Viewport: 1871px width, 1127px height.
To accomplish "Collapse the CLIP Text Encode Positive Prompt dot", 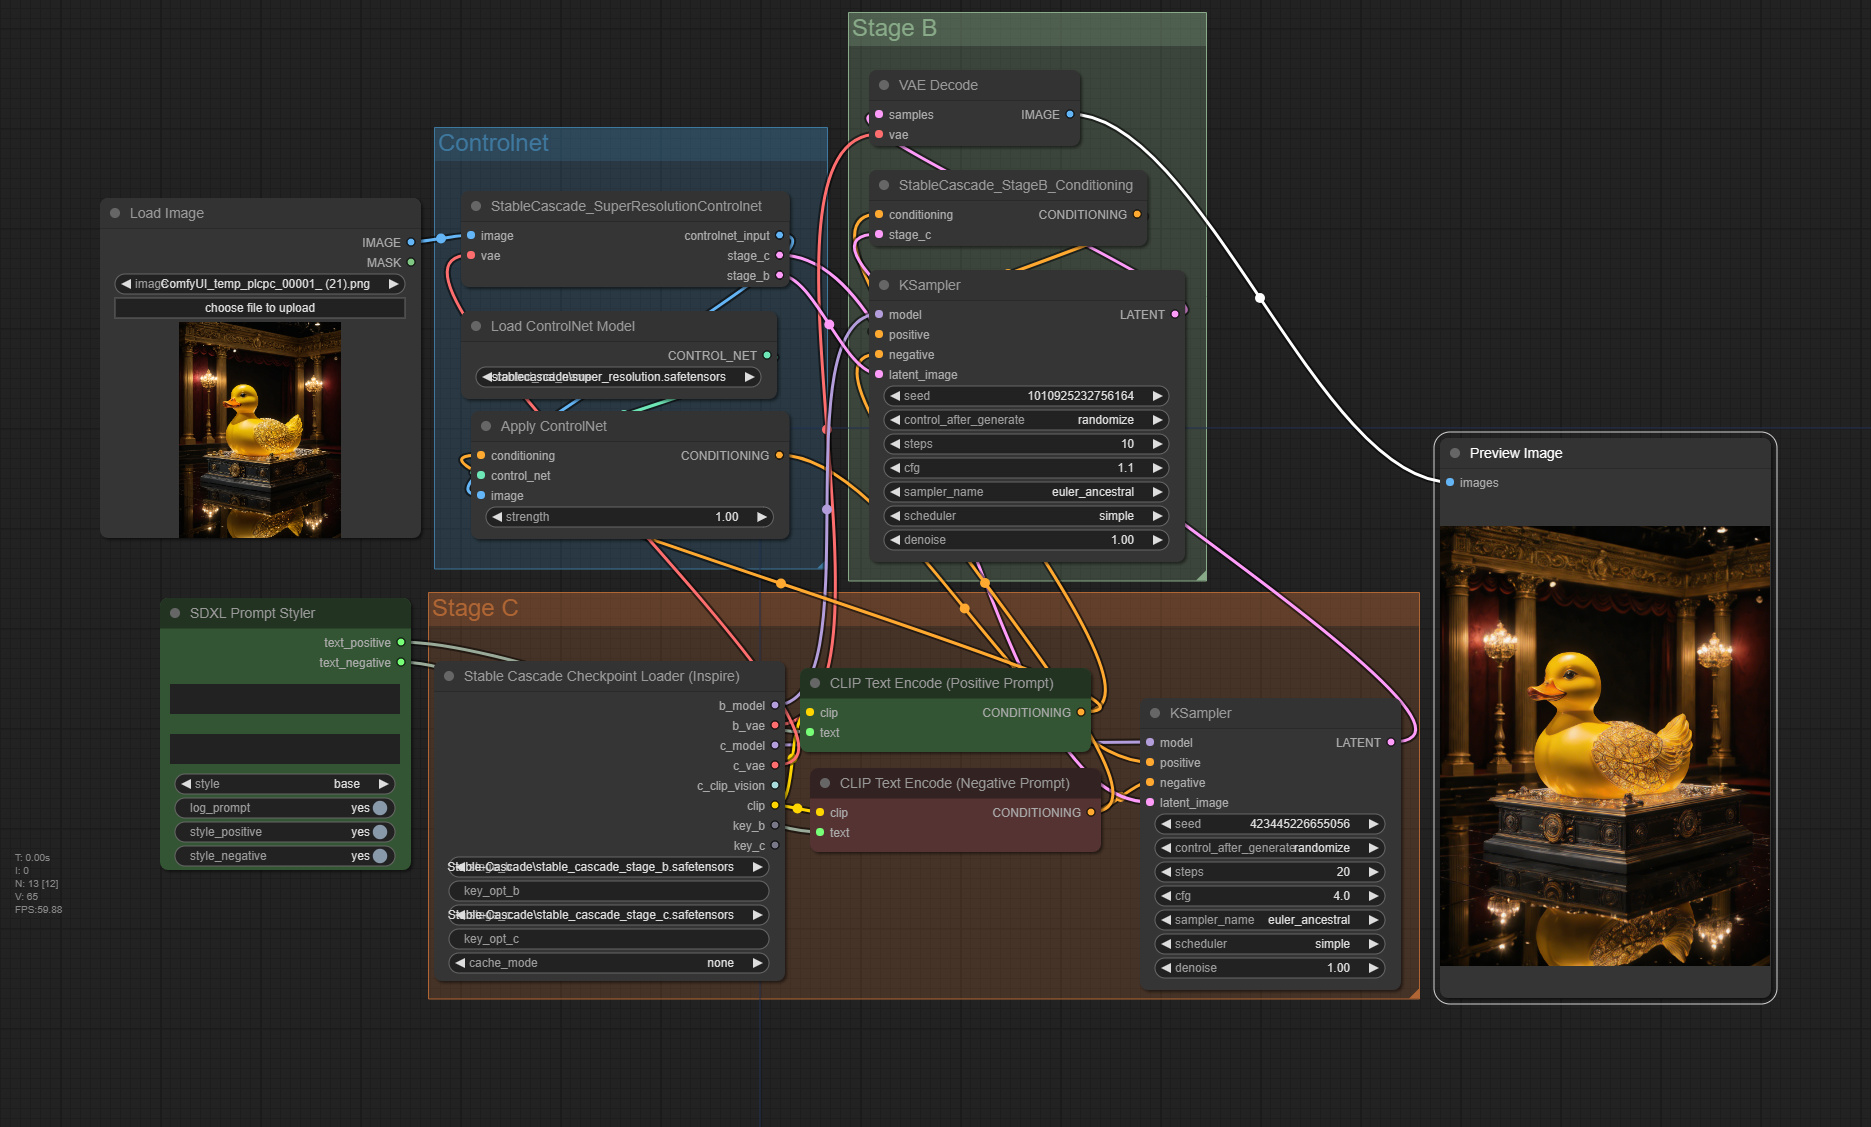I will pyautogui.click(x=815, y=683).
